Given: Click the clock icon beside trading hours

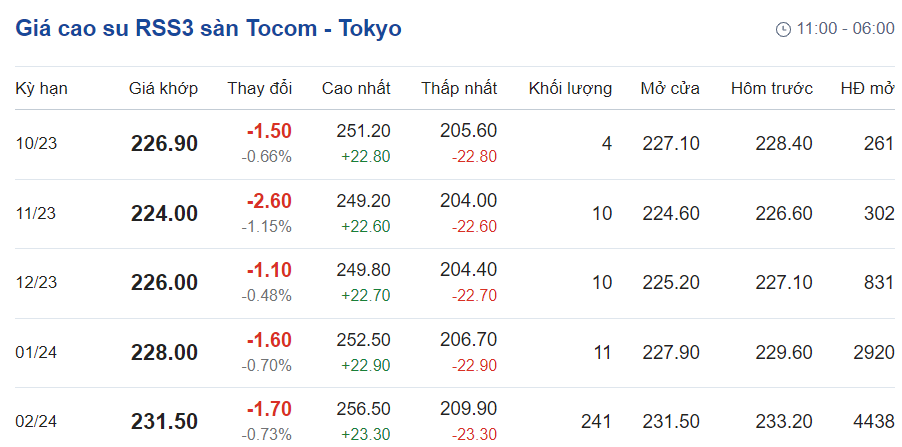Looking at the screenshot, I should (783, 29).
